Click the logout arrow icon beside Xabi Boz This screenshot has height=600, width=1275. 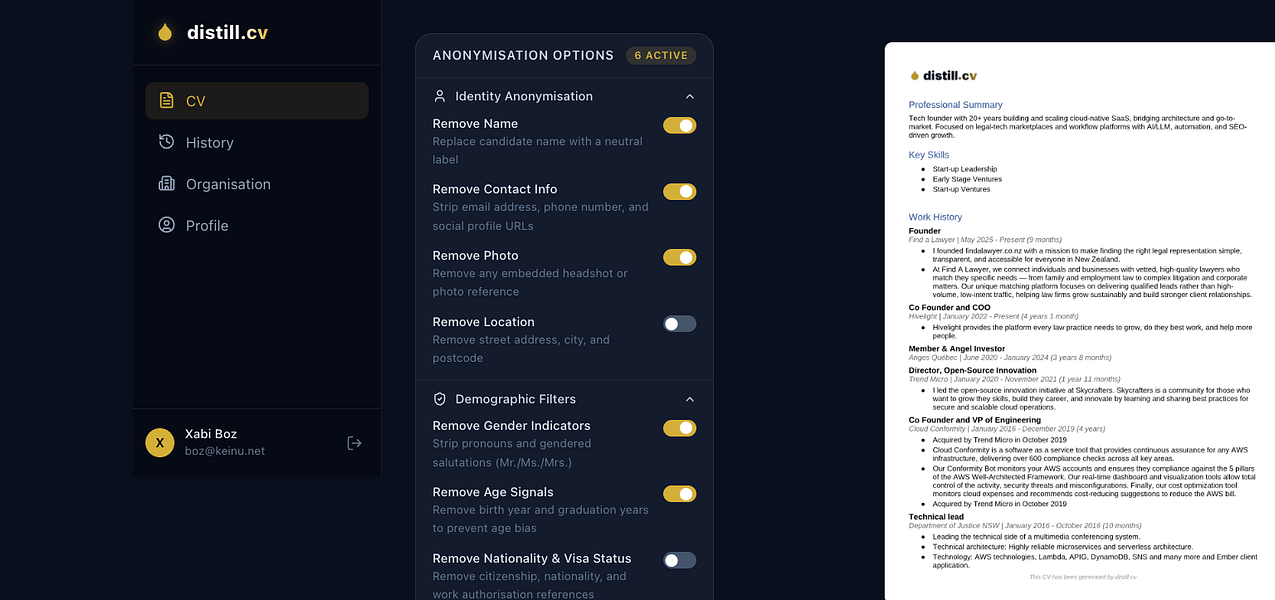coord(354,443)
